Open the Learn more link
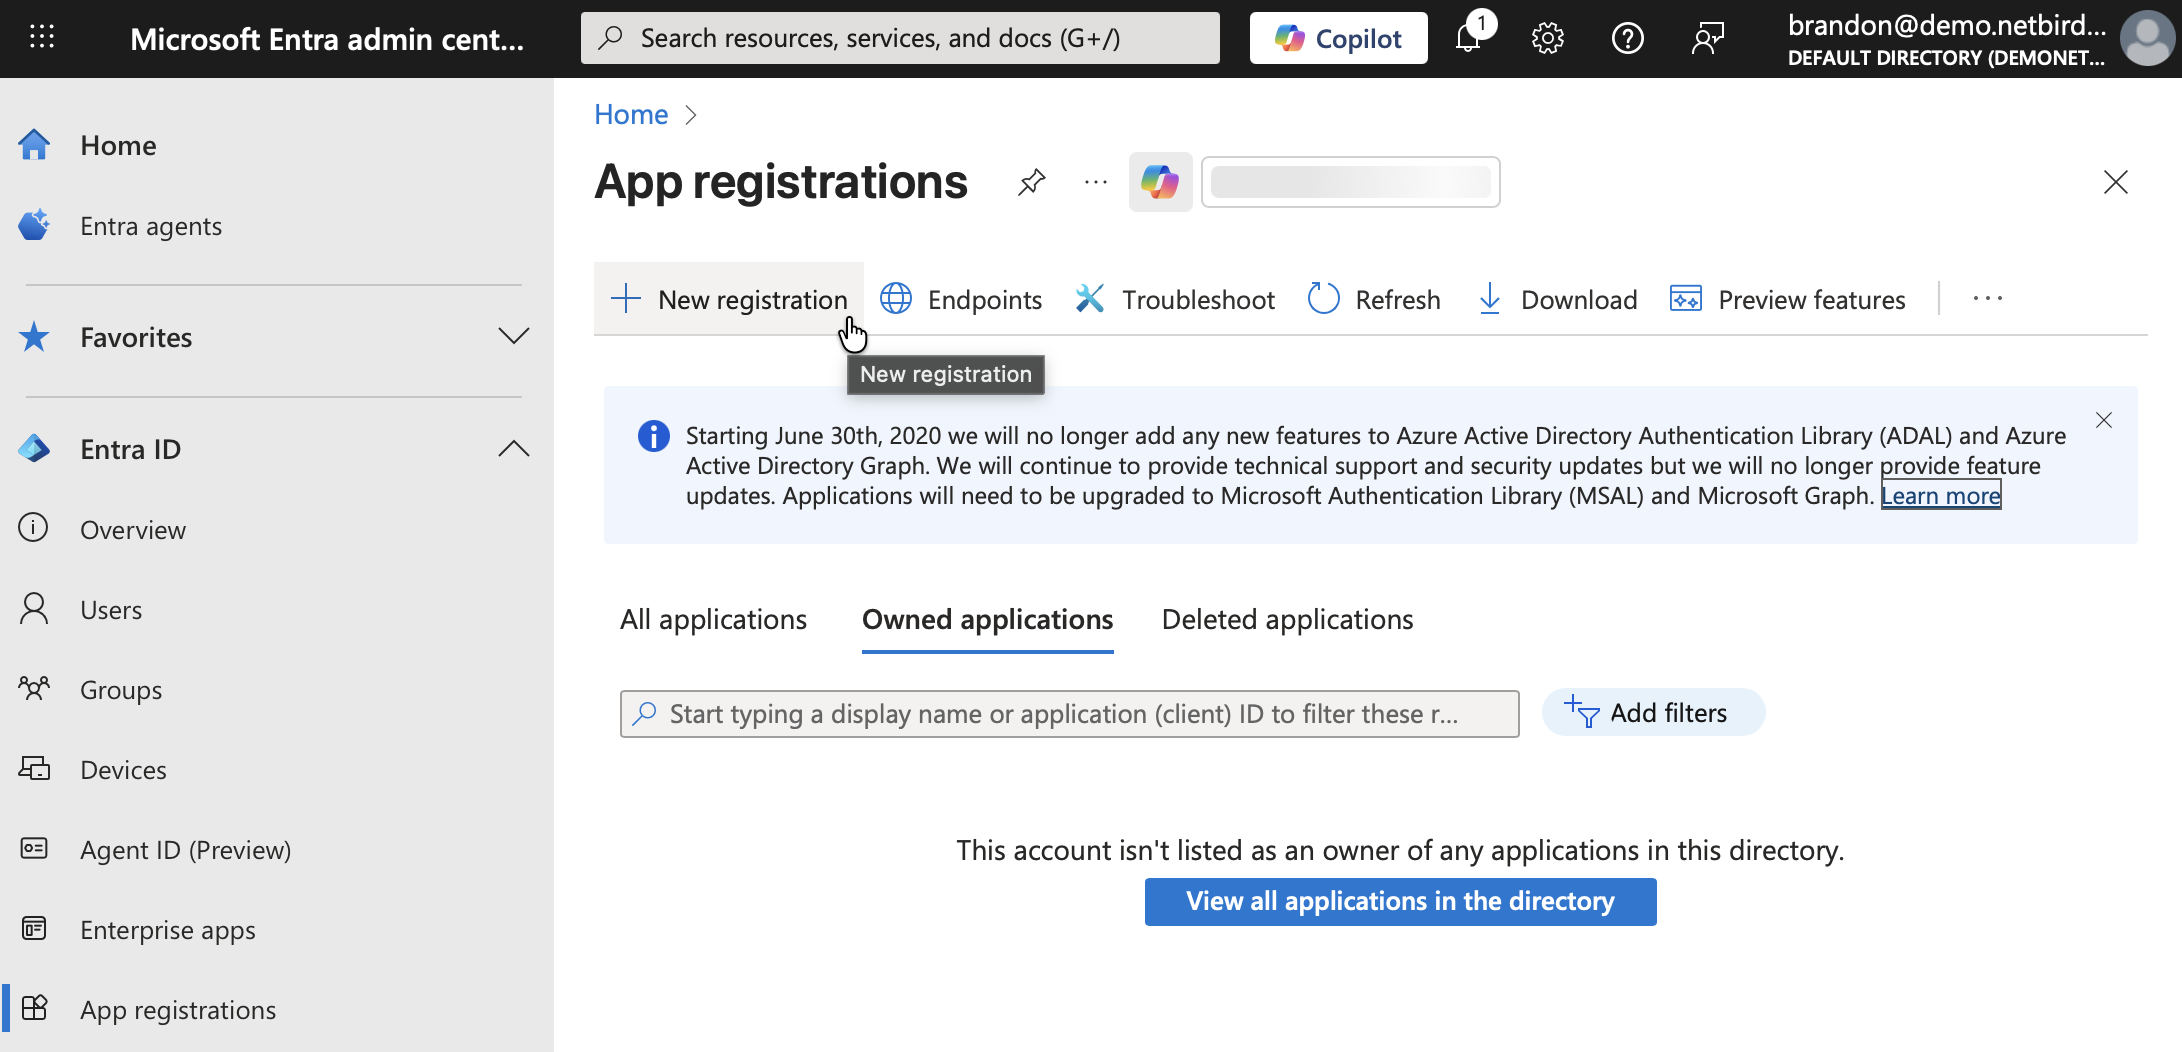 1939,495
